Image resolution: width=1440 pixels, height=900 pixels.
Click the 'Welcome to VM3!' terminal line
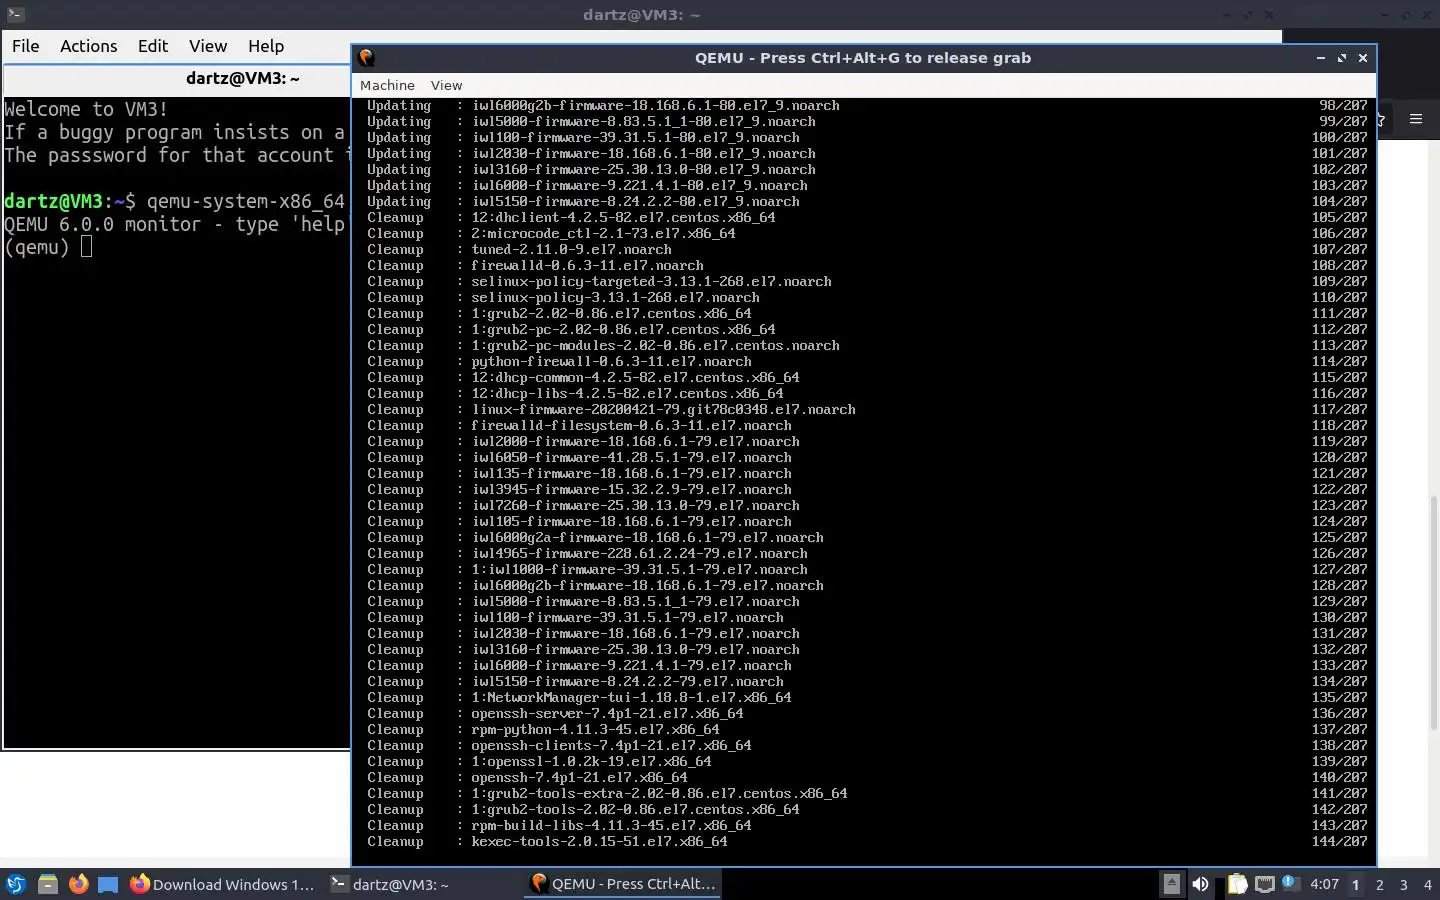[x=86, y=109]
